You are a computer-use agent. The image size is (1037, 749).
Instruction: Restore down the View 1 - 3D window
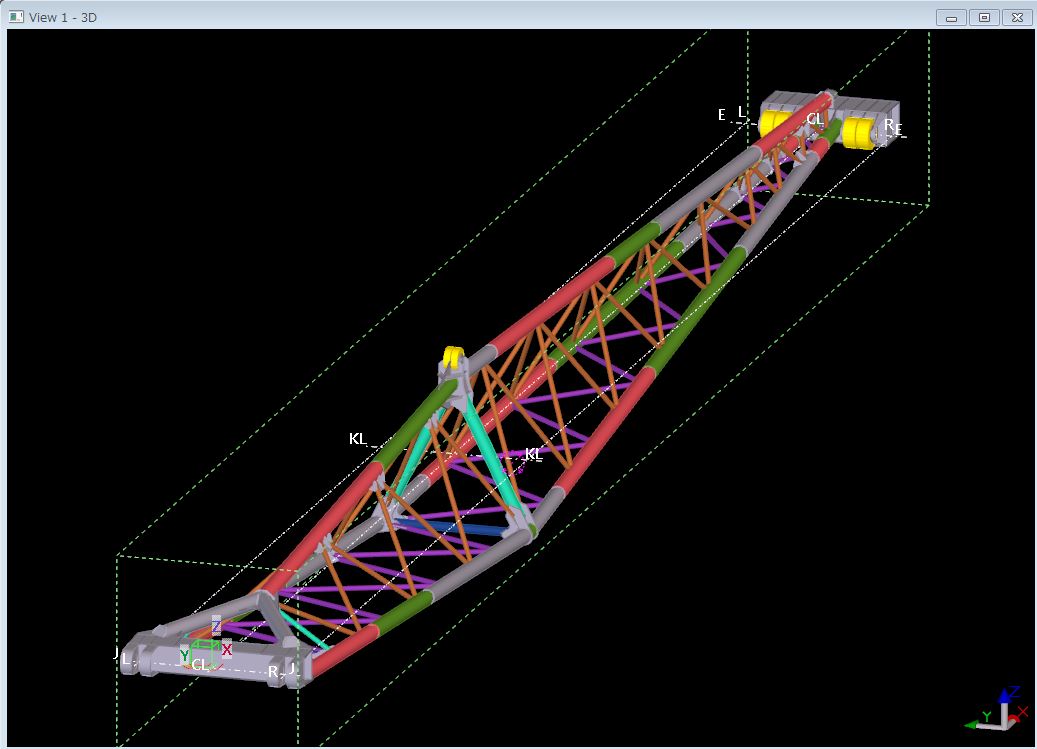[984, 17]
